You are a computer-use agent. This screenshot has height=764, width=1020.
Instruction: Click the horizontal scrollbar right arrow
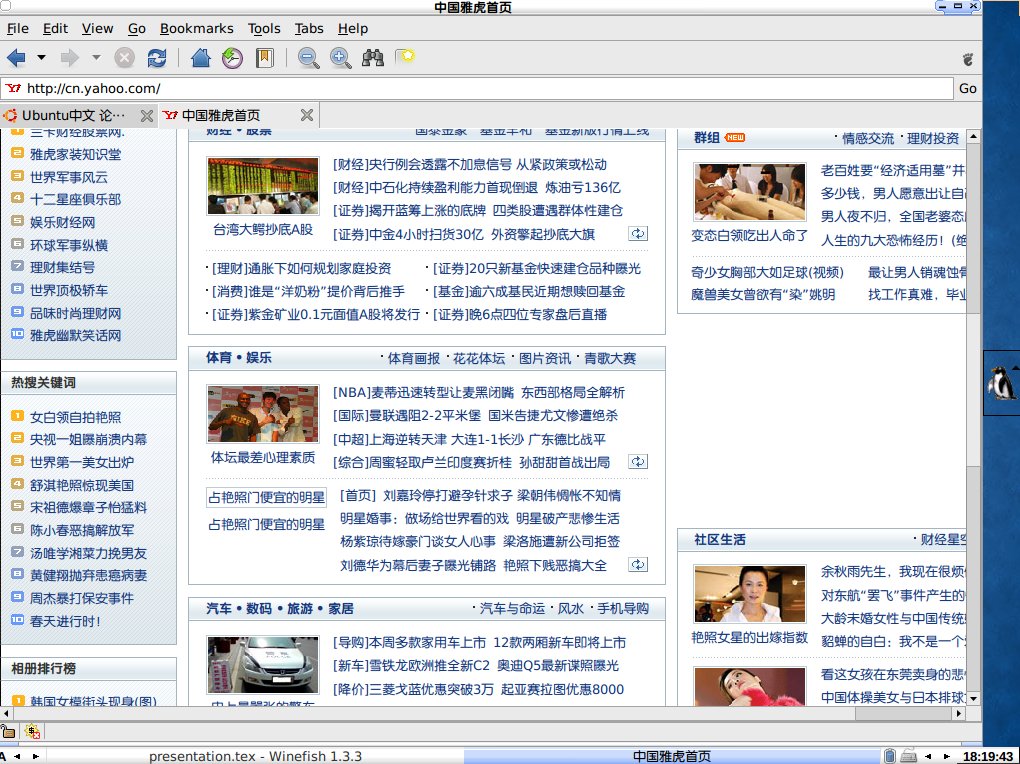pyautogui.click(x=958, y=713)
